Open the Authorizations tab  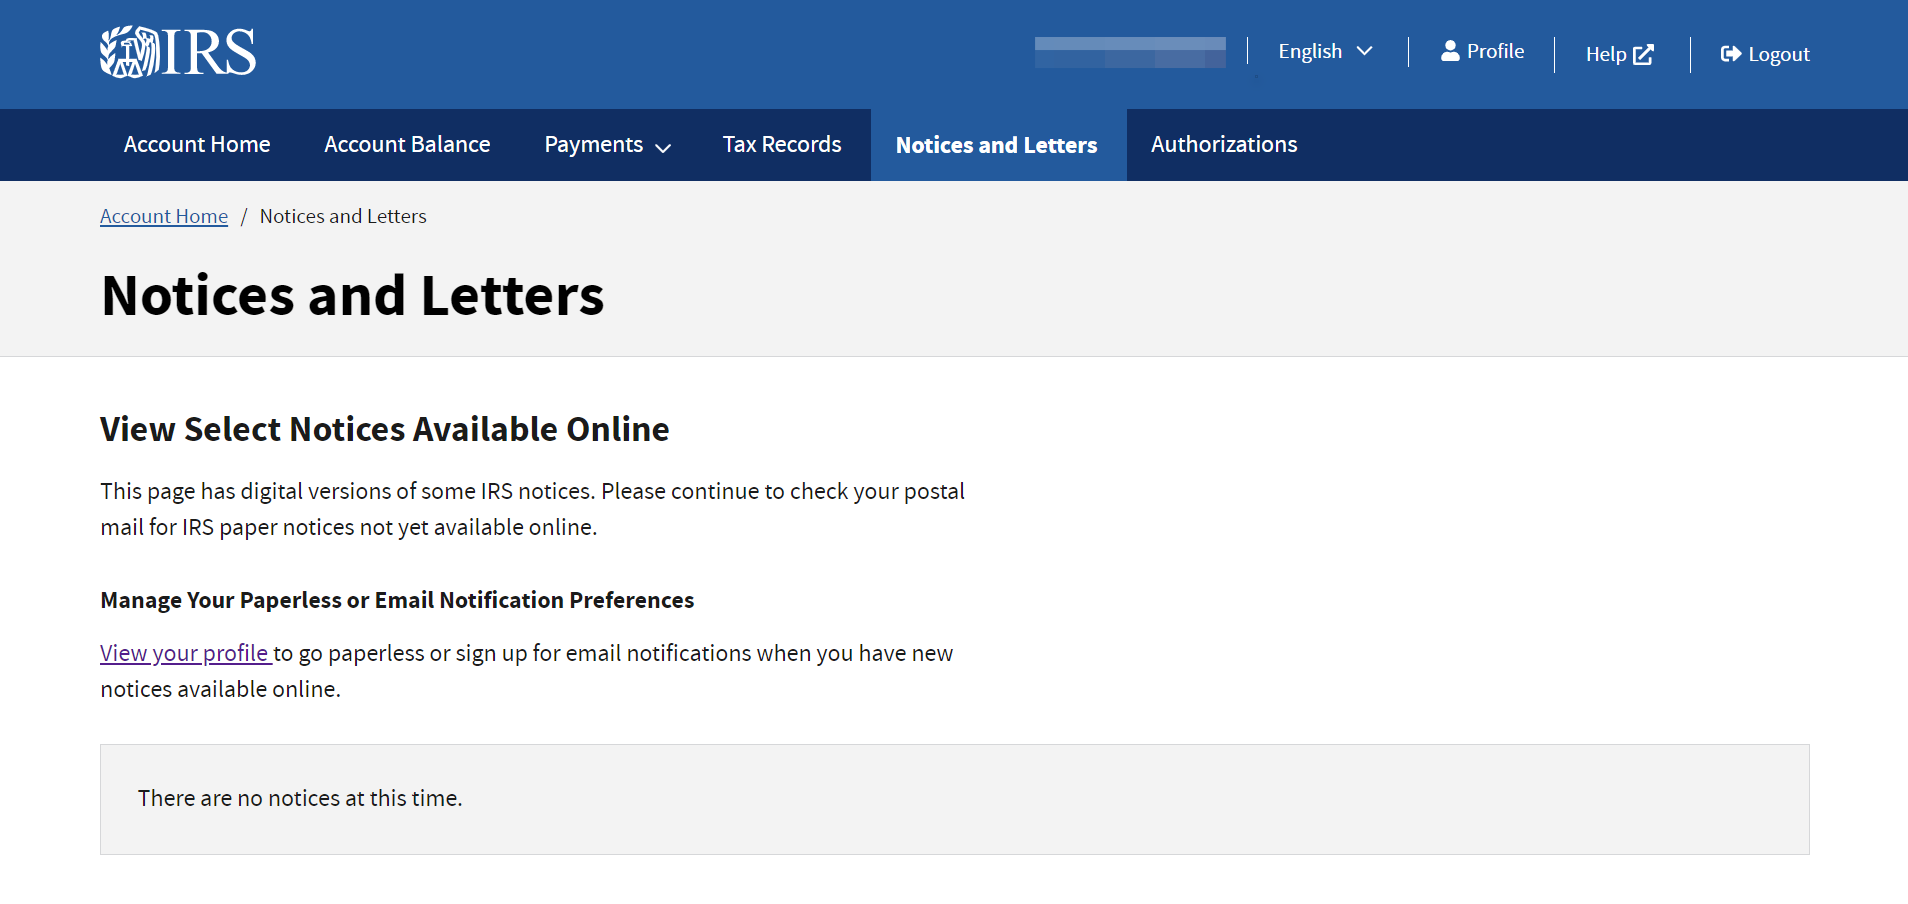point(1224,145)
